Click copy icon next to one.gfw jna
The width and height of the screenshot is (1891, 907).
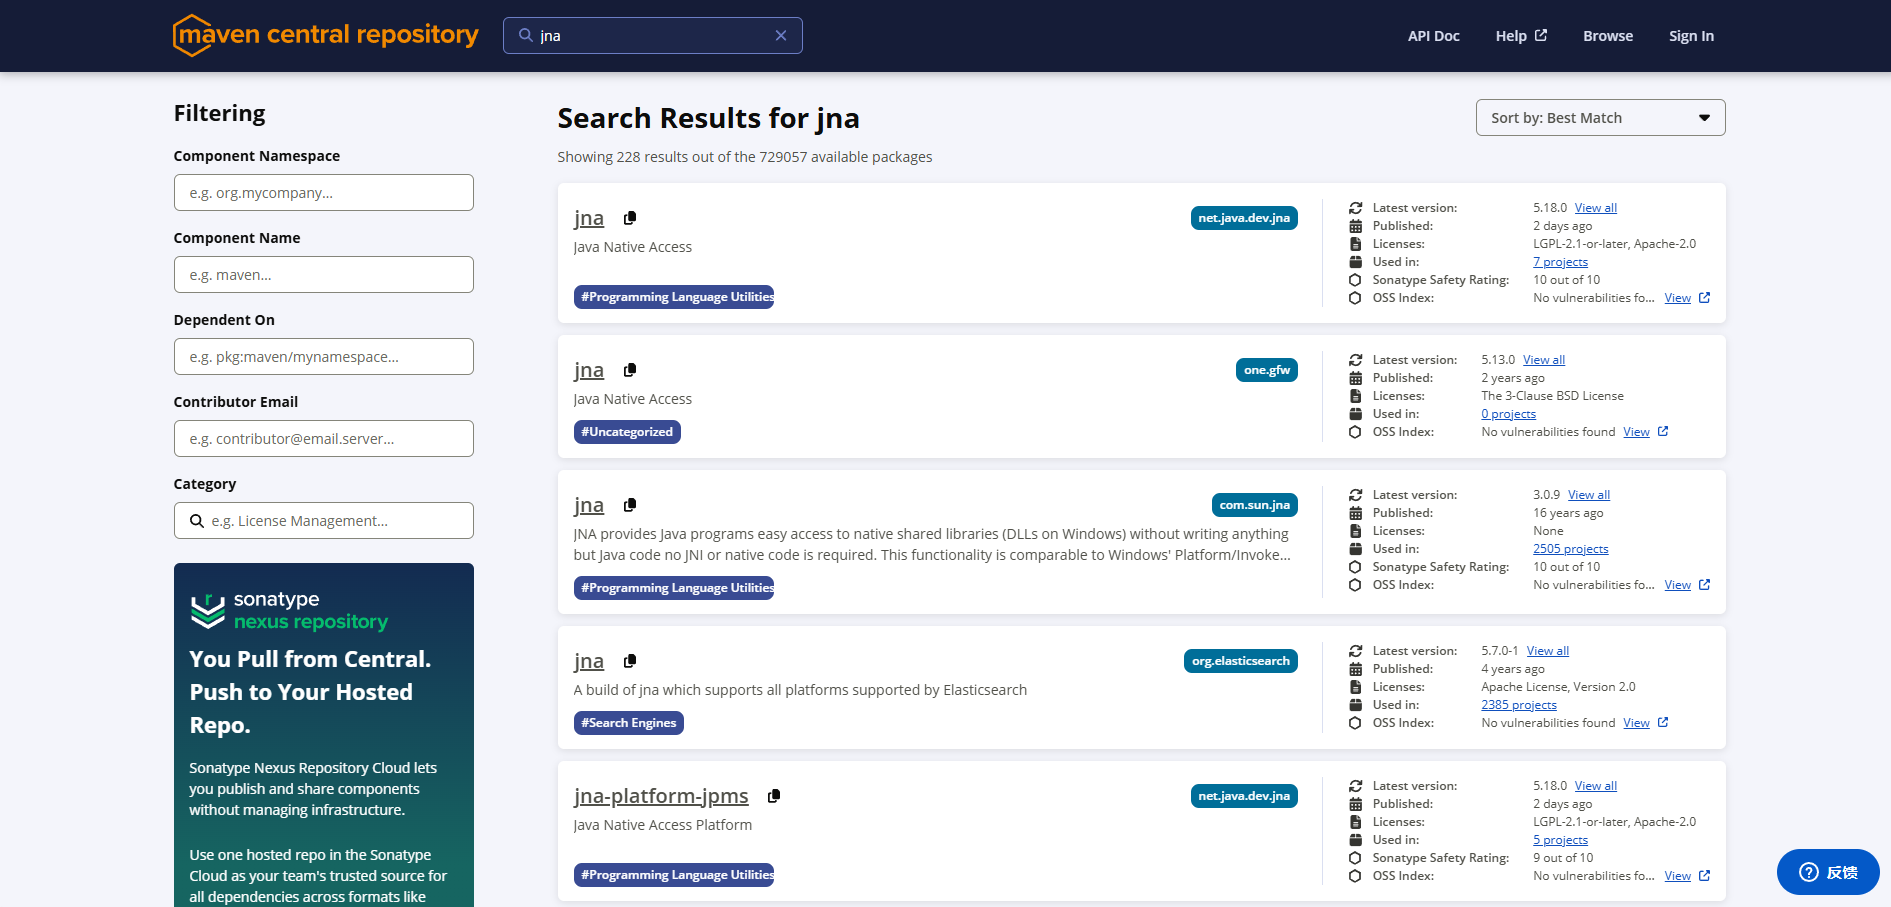(x=630, y=370)
